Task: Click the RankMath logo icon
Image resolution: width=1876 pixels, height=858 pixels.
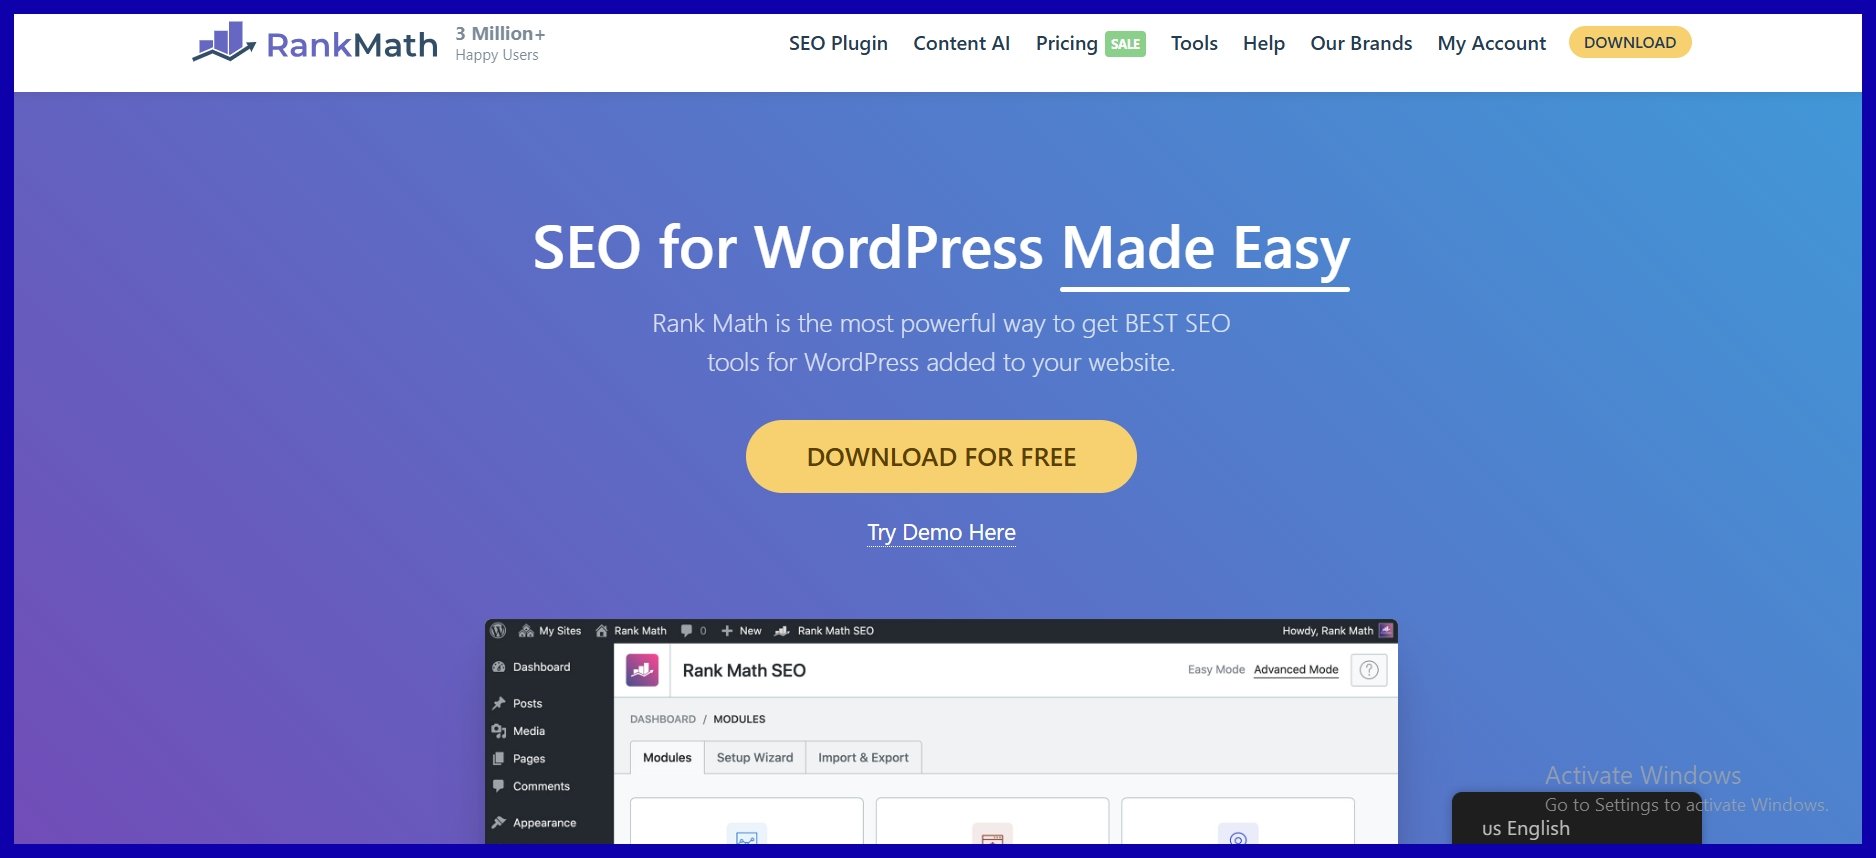Action: (x=225, y=42)
